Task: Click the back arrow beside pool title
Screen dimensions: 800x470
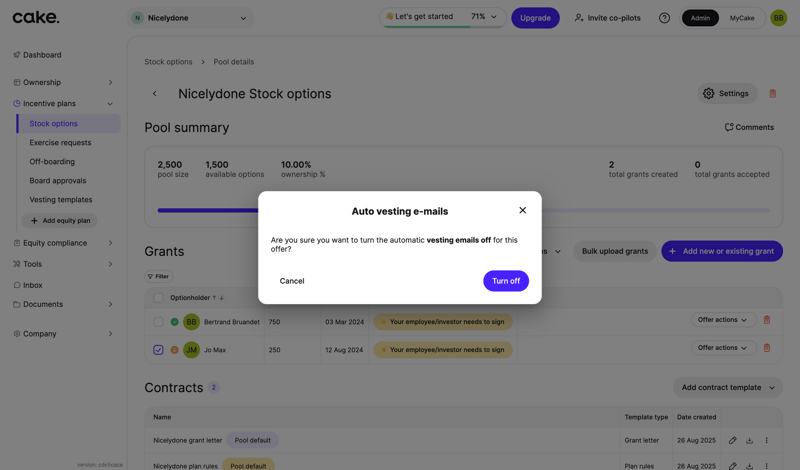Action: pos(155,94)
